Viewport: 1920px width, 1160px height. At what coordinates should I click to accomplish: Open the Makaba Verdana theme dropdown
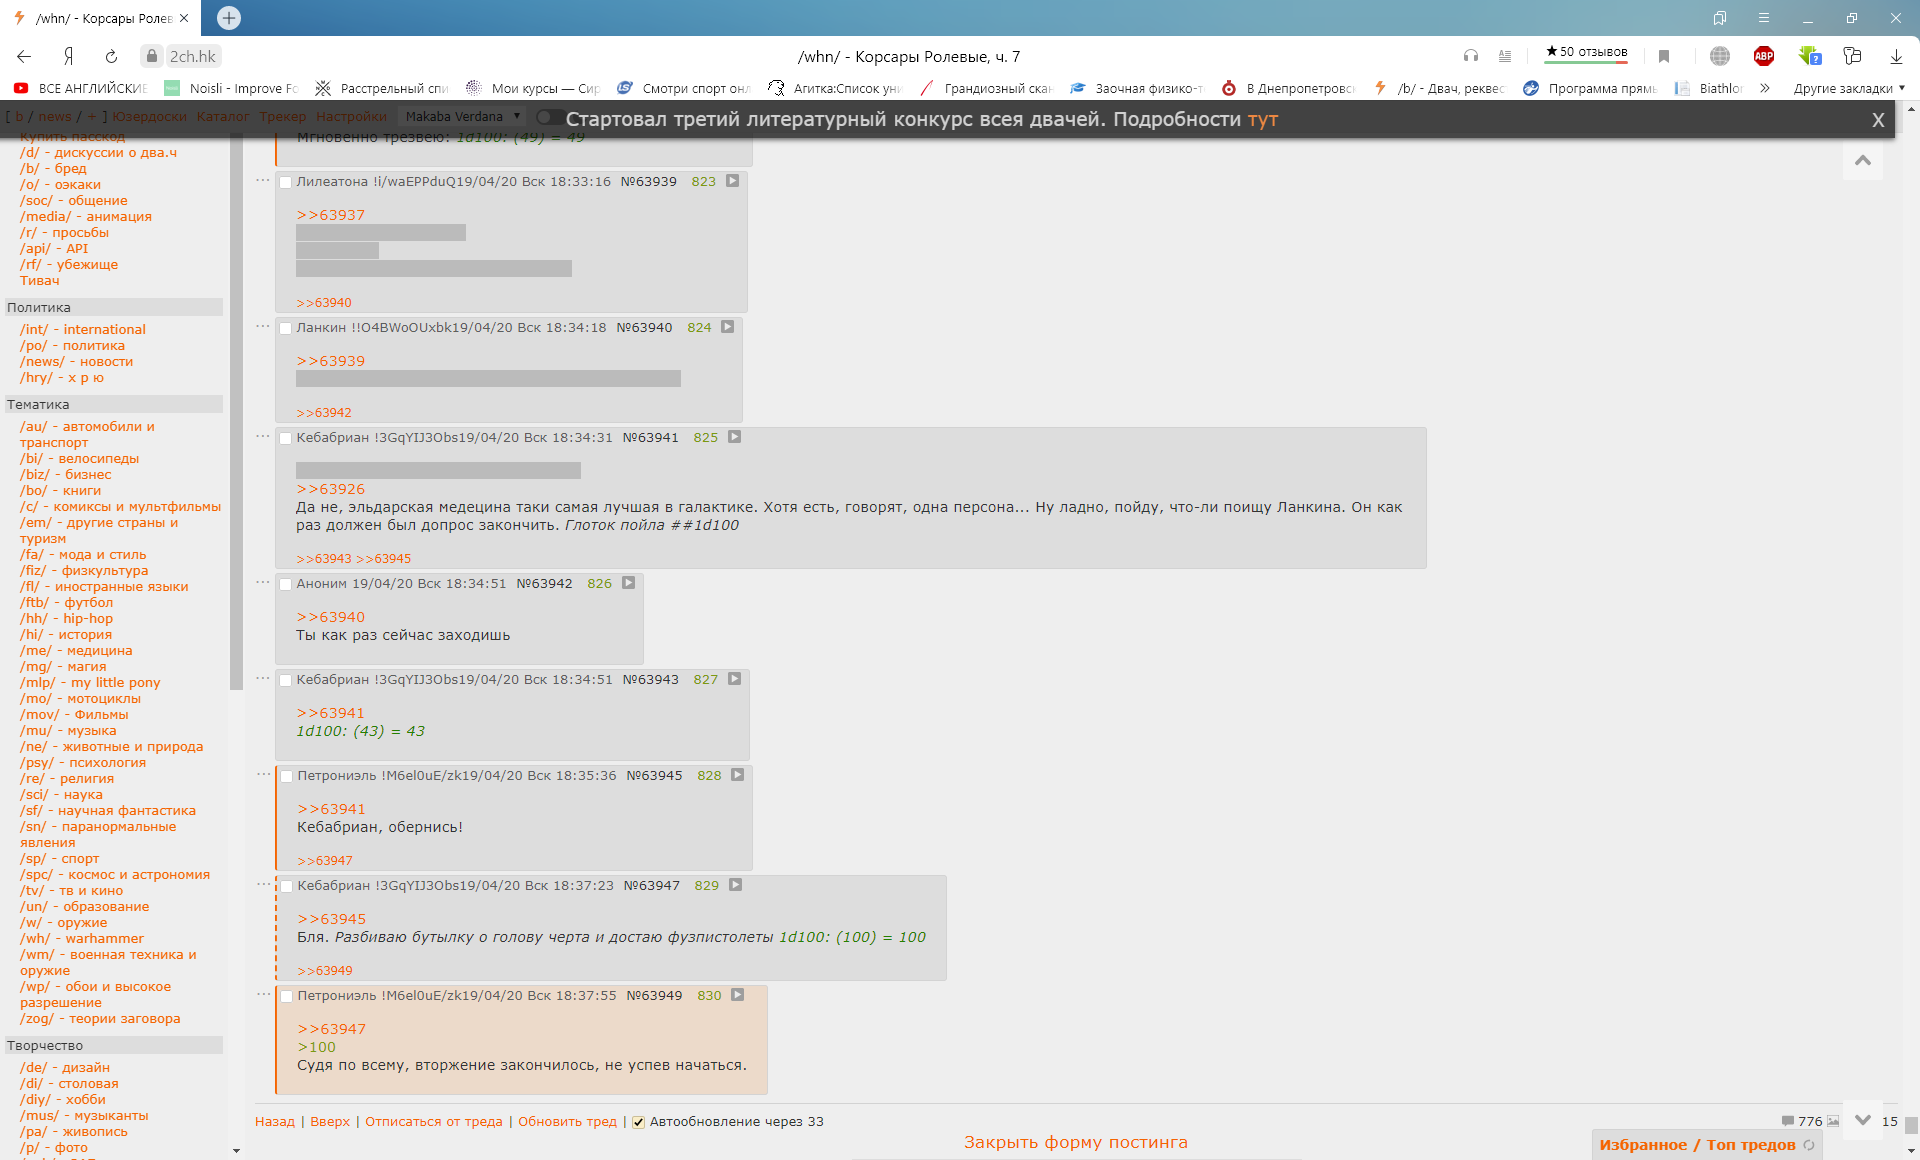pos(462,117)
